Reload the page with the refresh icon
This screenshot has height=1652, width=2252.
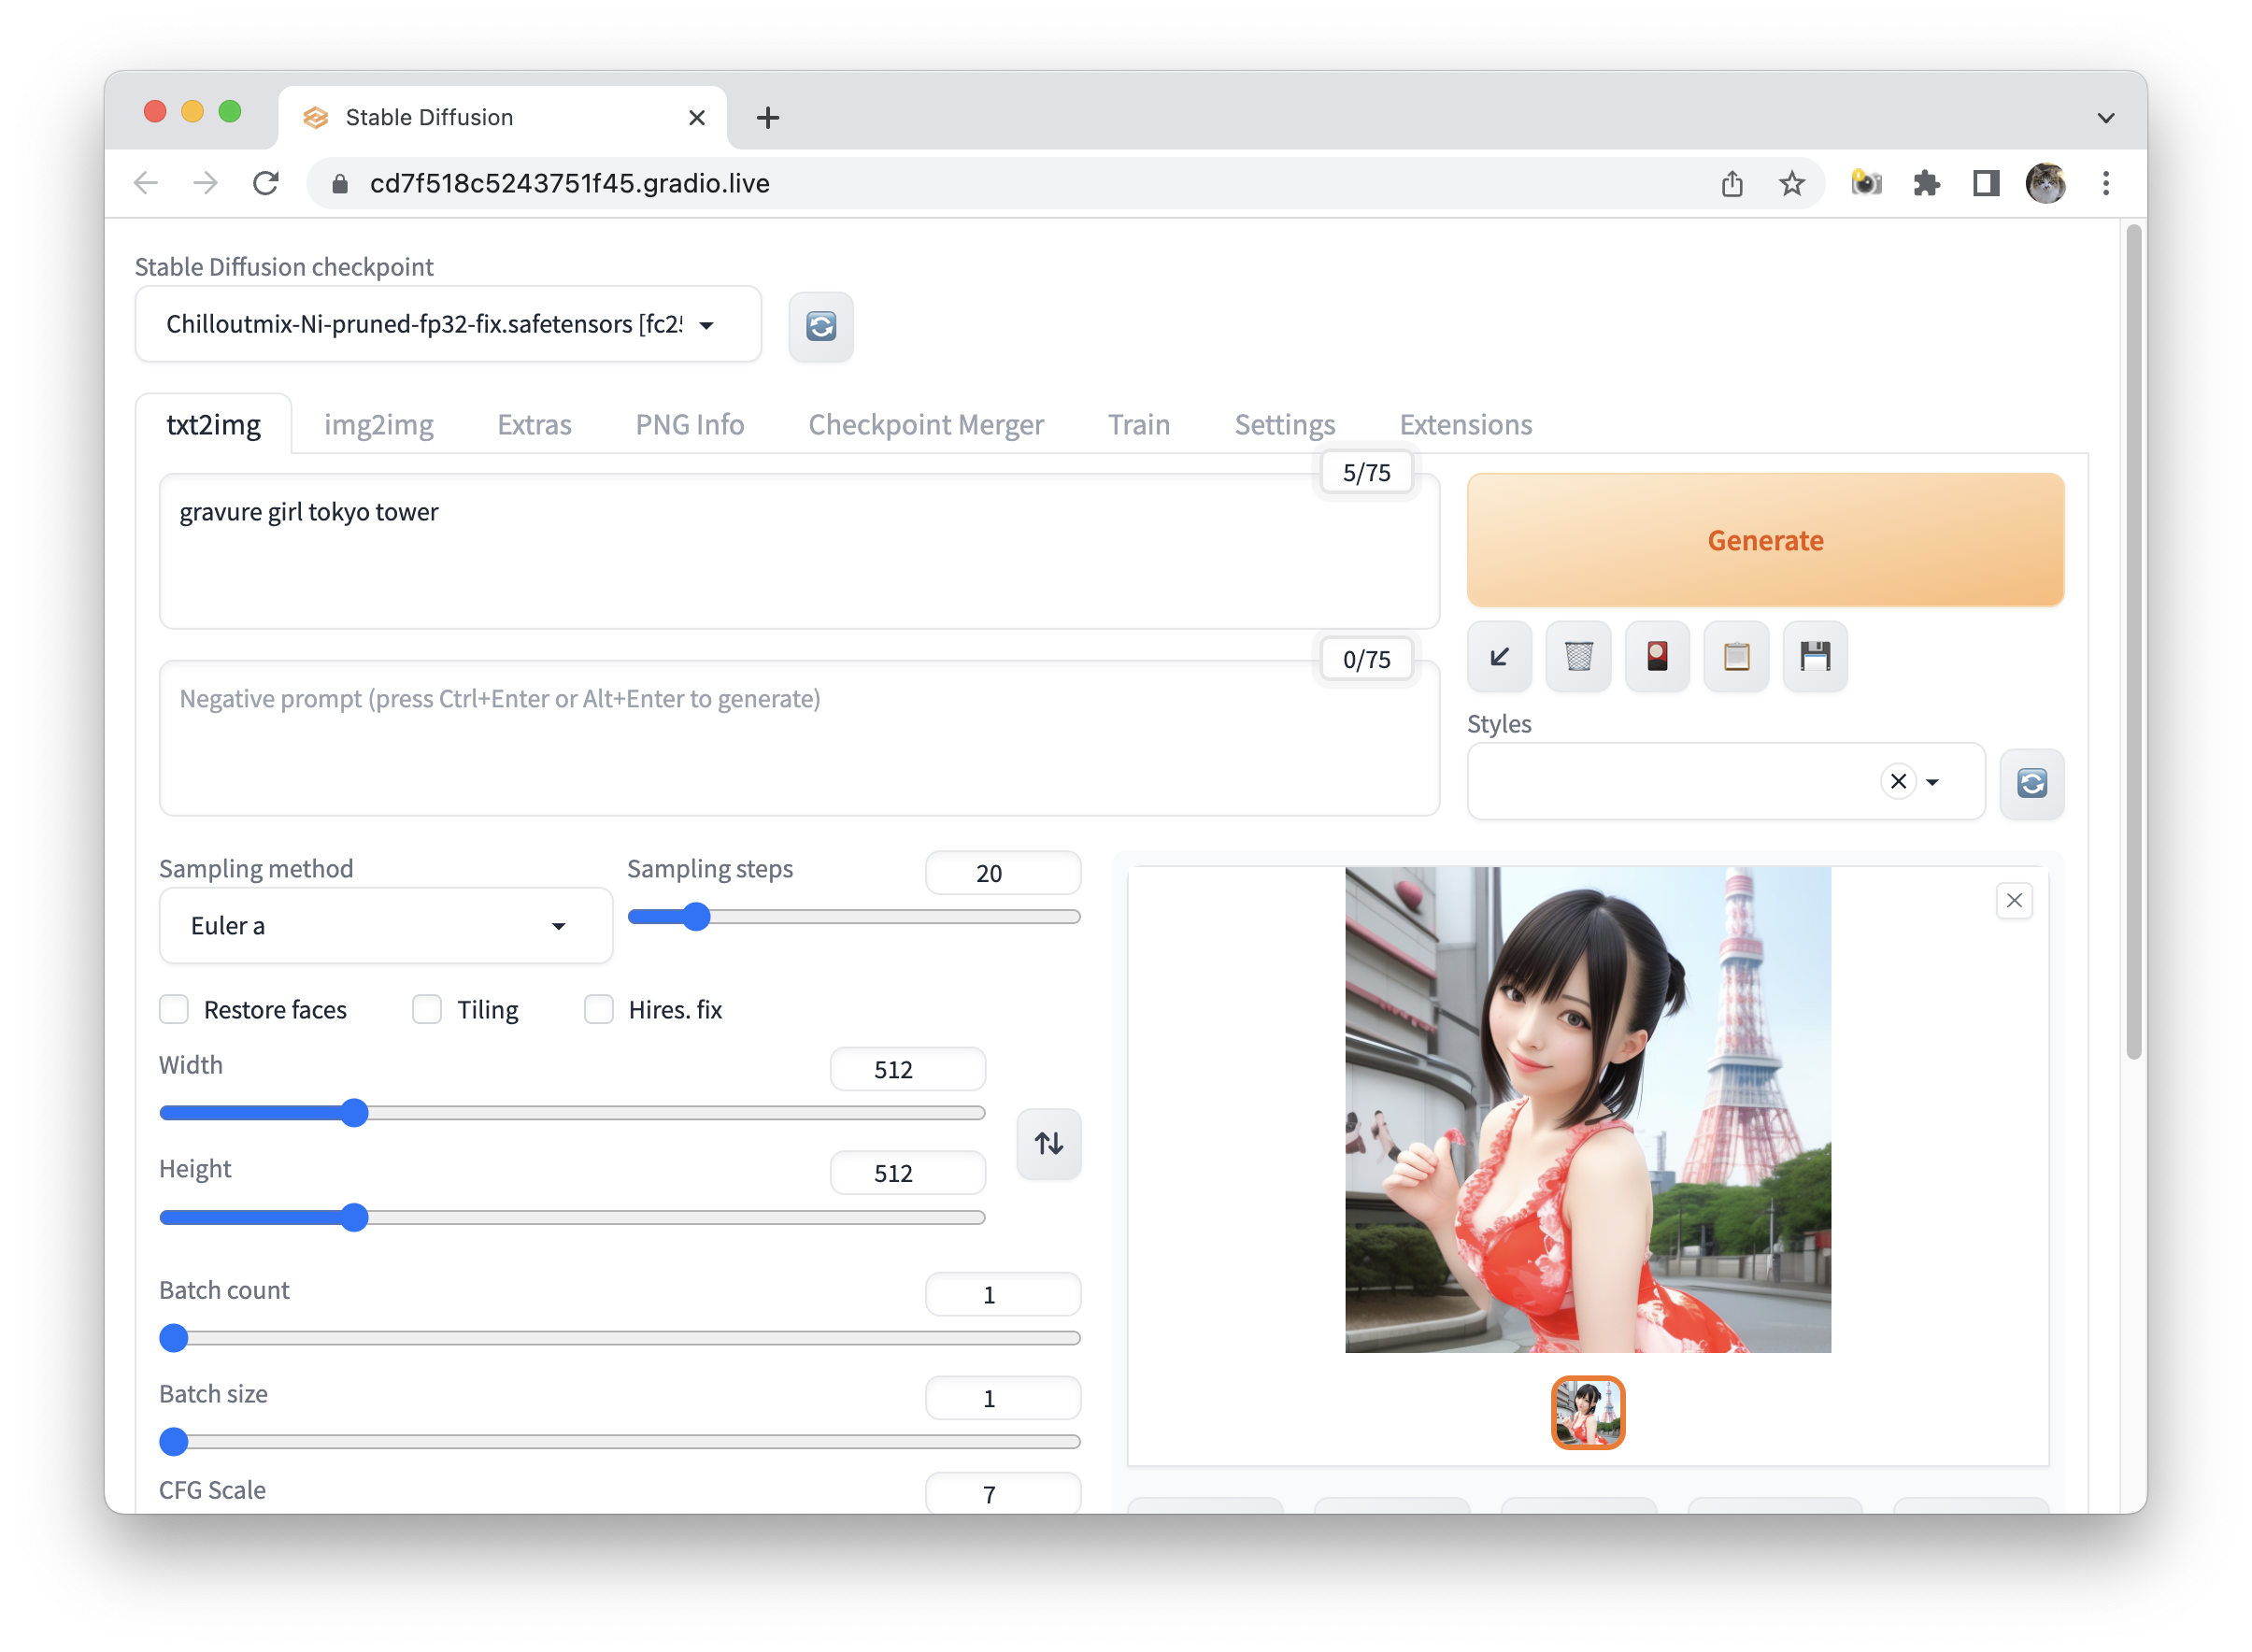click(x=265, y=183)
